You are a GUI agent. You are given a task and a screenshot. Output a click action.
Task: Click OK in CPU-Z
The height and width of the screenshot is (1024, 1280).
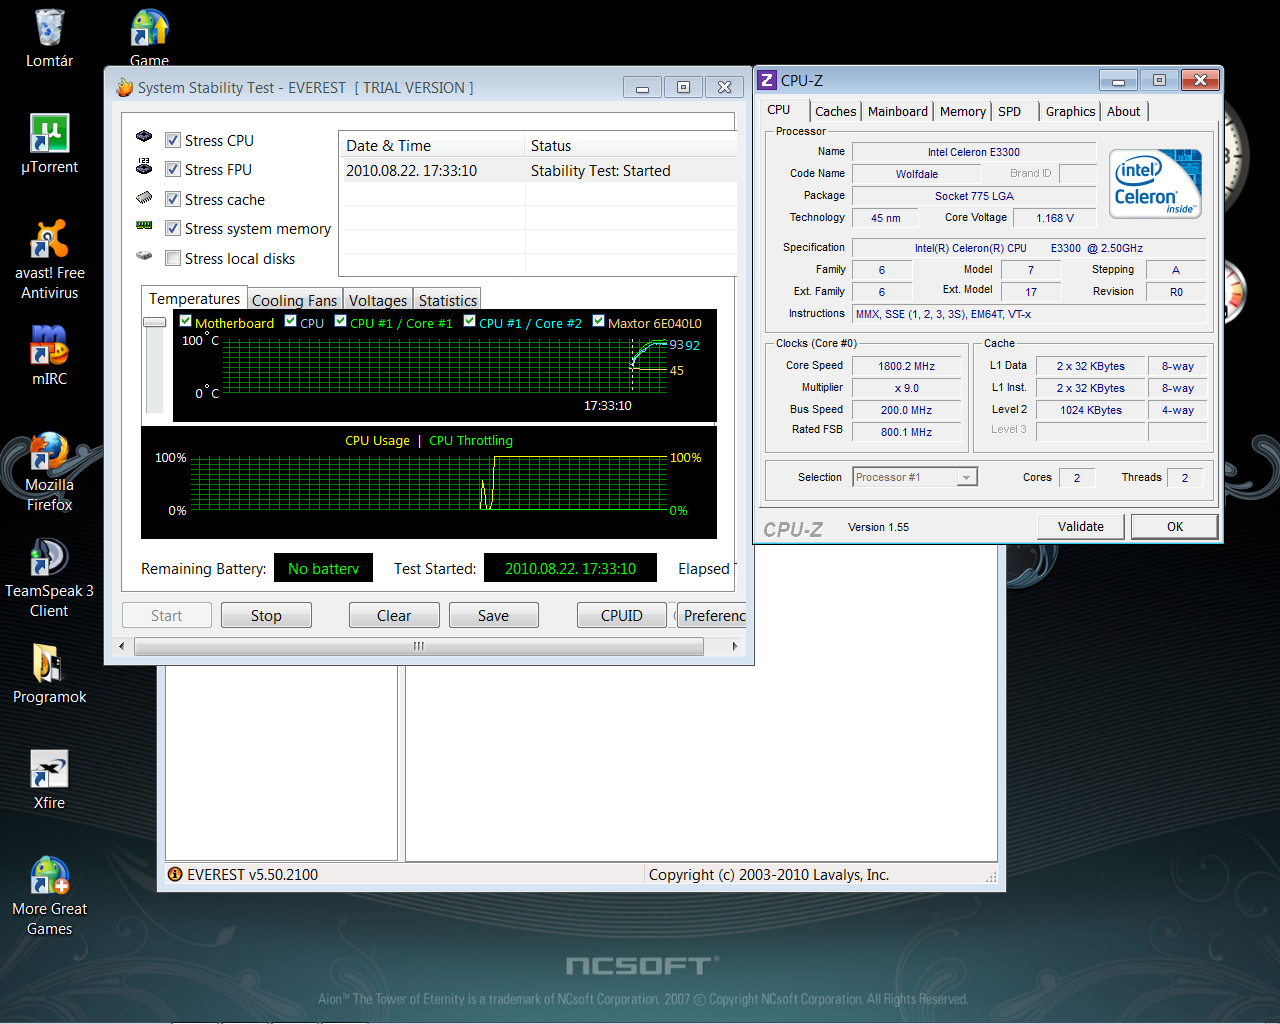pyautogui.click(x=1175, y=526)
